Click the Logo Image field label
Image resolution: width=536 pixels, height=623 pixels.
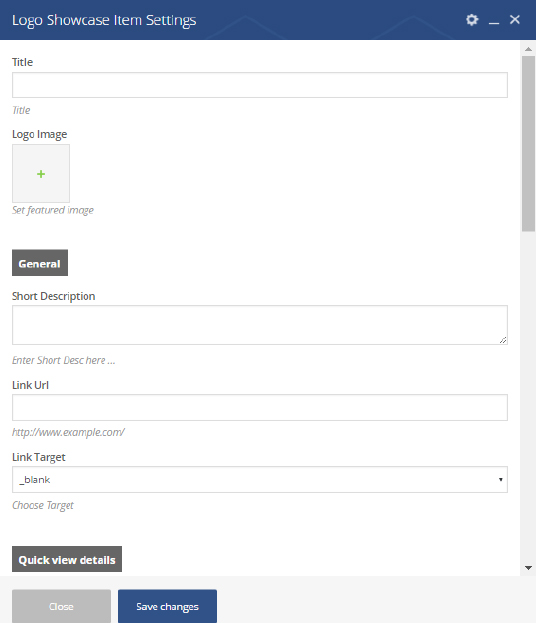39,134
